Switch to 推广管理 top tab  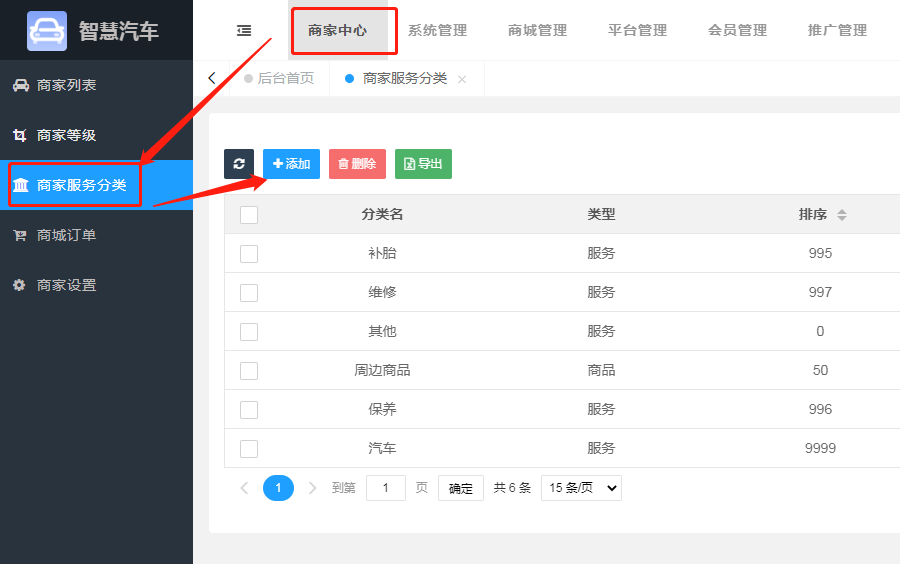[x=837, y=30]
